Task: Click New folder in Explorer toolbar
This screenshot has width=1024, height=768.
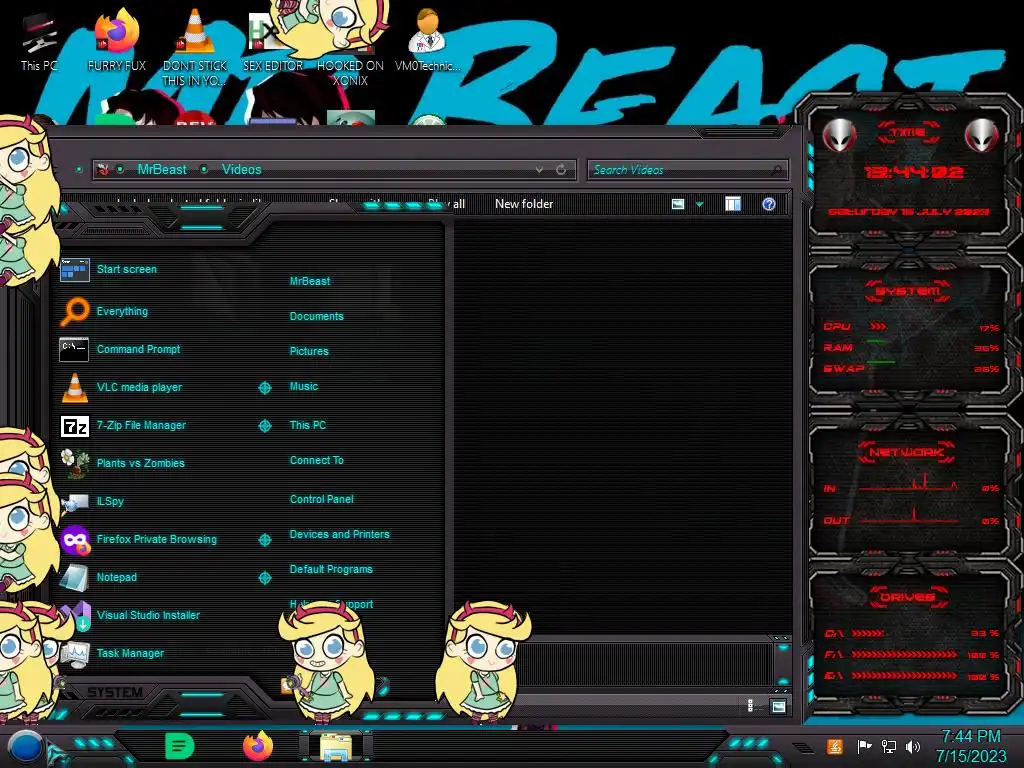Action: point(524,204)
